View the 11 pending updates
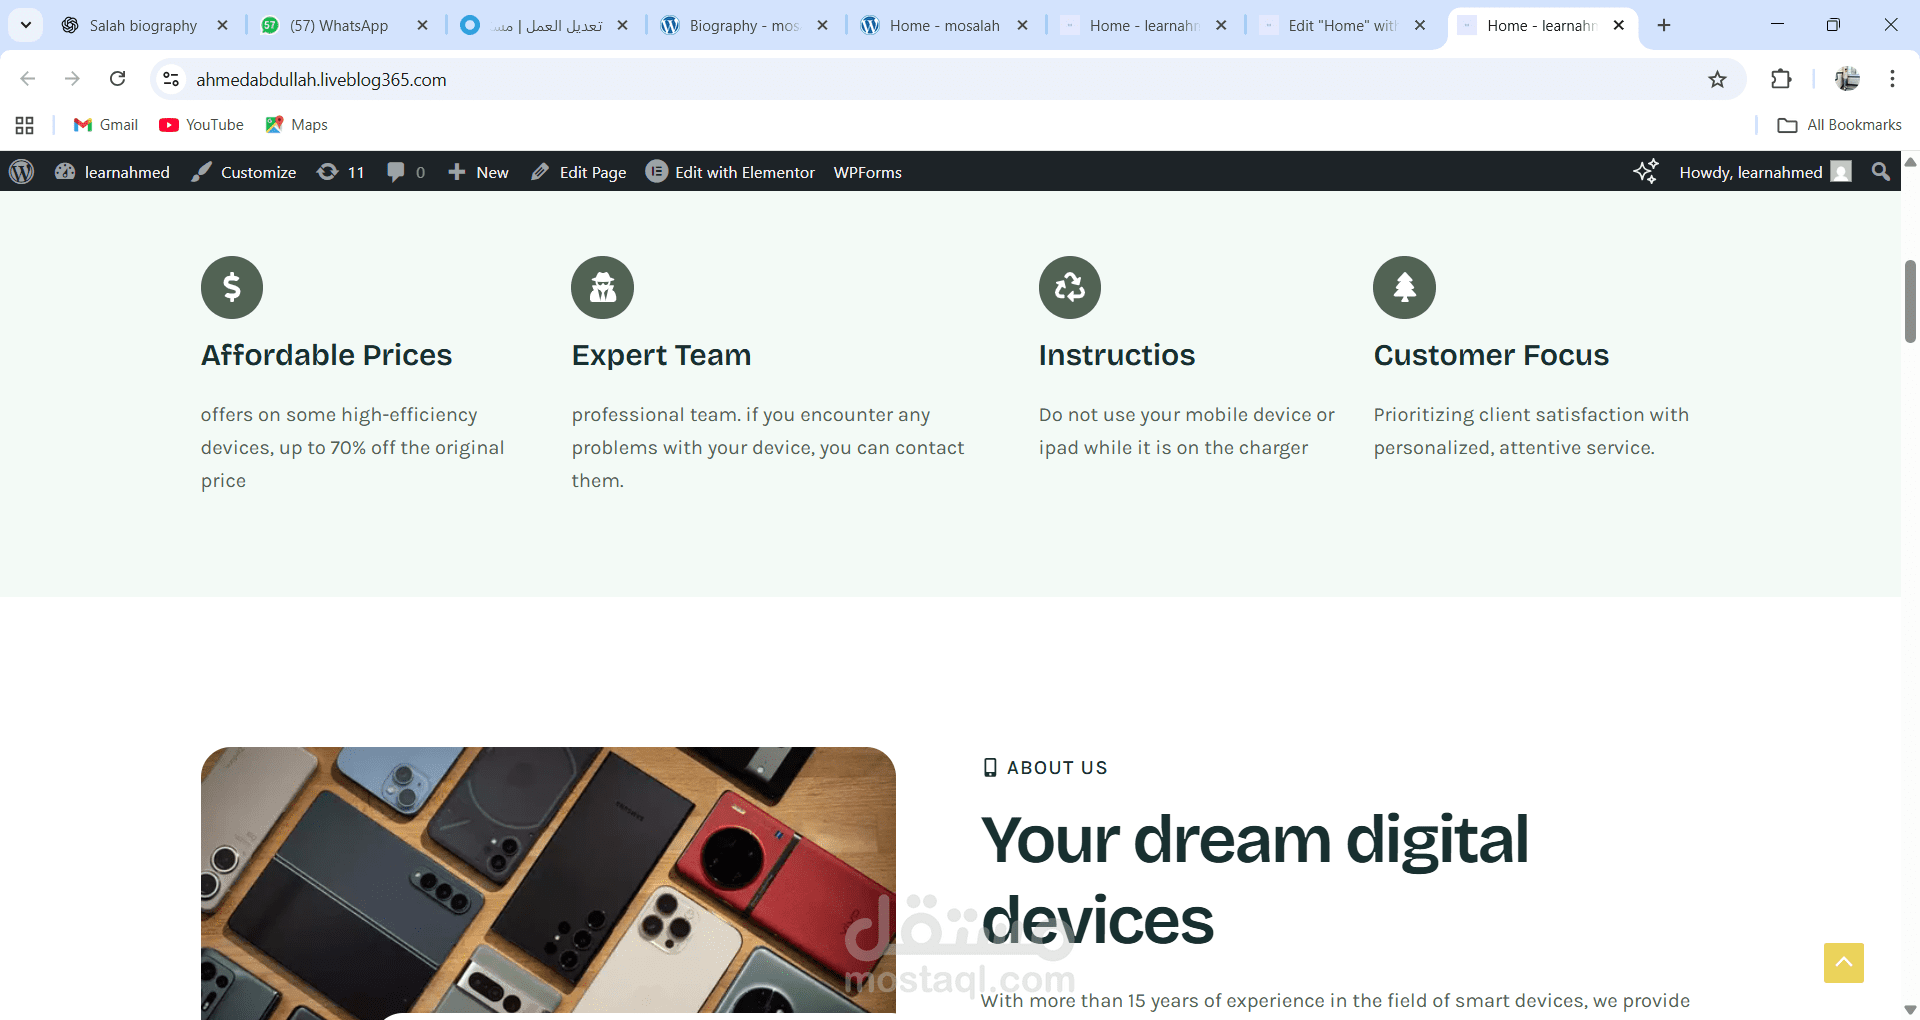Image resolution: width=1920 pixels, height=1020 pixels. click(x=341, y=172)
